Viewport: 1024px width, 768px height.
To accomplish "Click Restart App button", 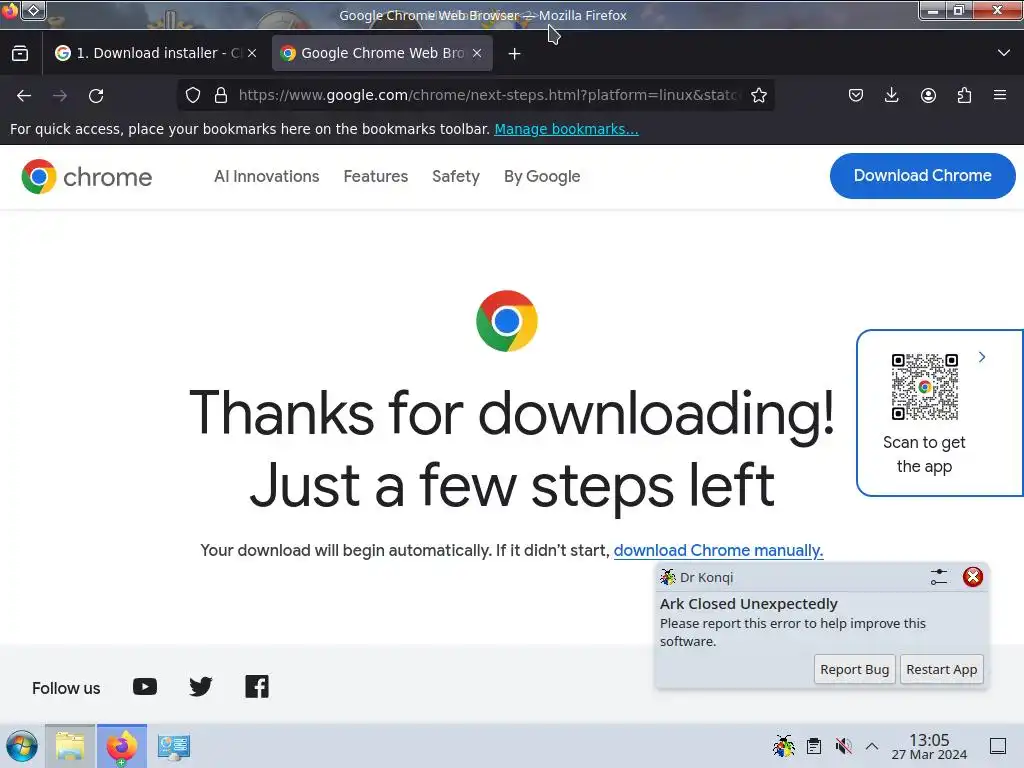I will tap(941, 669).
